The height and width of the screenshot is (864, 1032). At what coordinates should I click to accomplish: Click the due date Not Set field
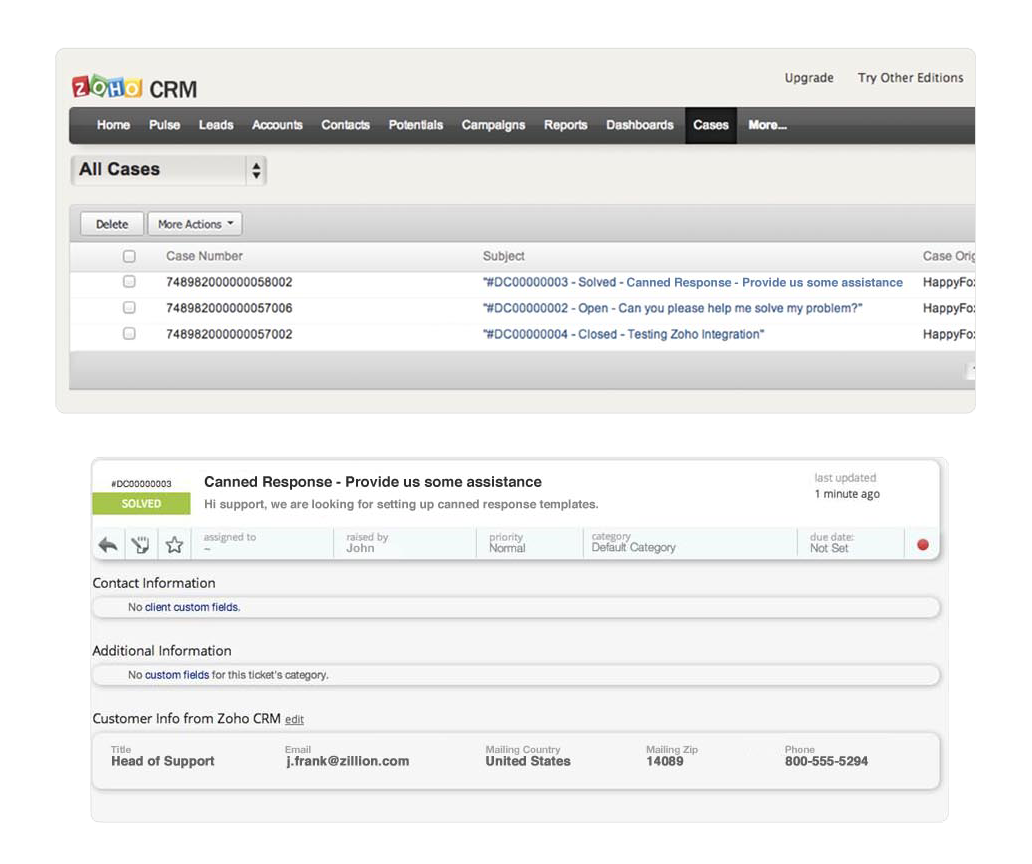click(x=850, y=544)
